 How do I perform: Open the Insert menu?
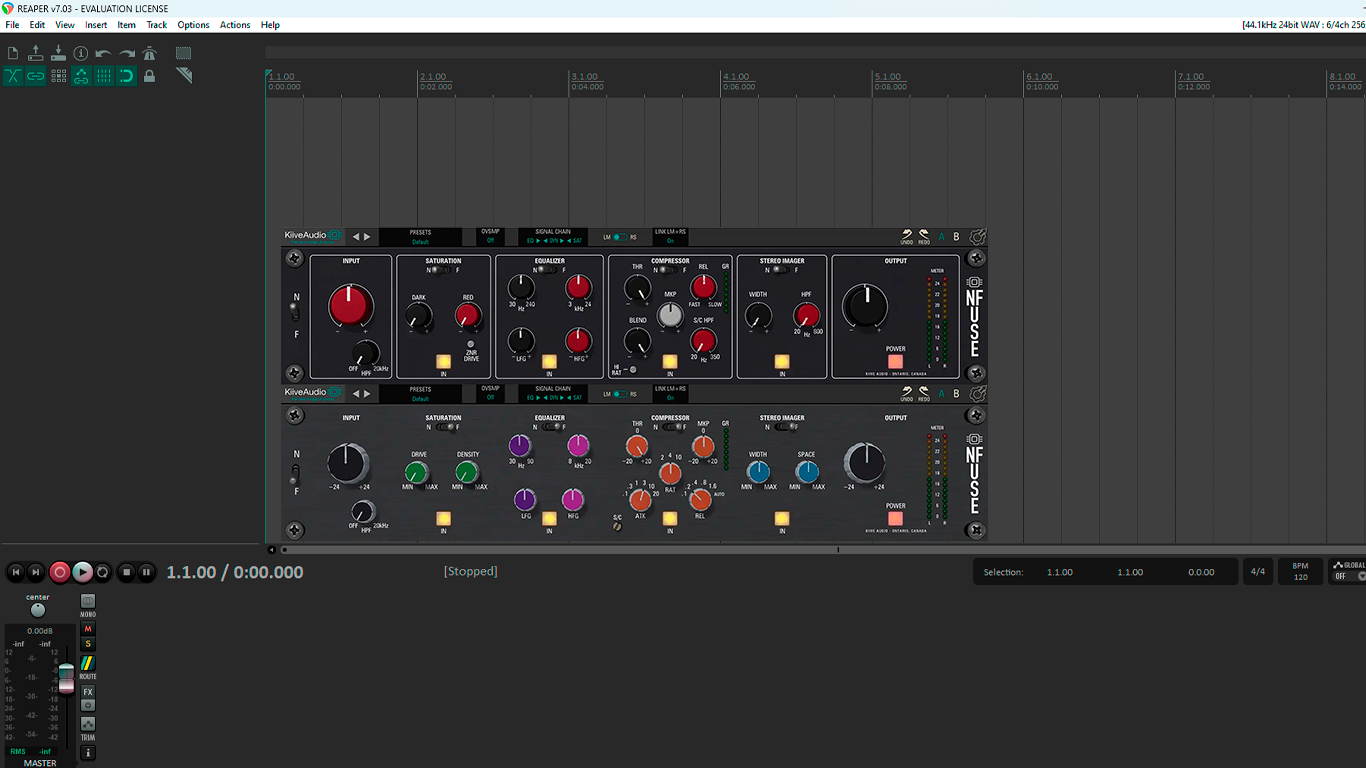click(x=96, y=25)
